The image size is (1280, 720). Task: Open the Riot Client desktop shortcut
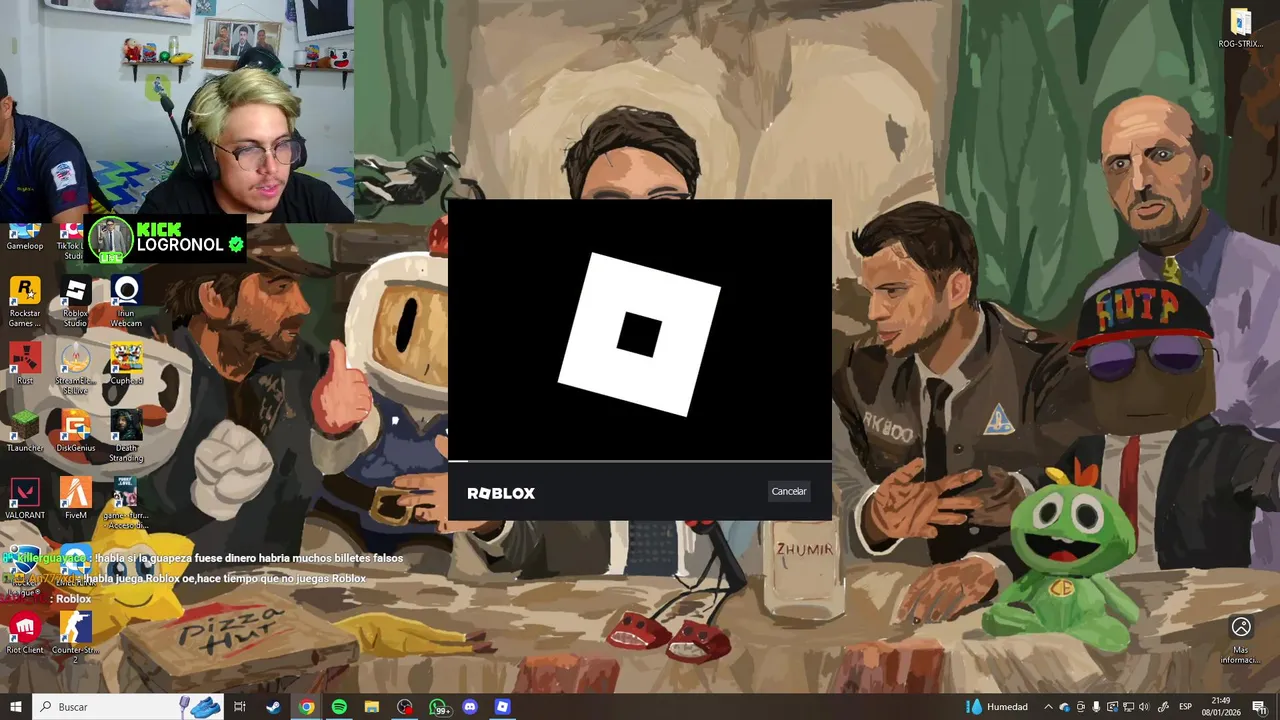[x=25, y=633]
